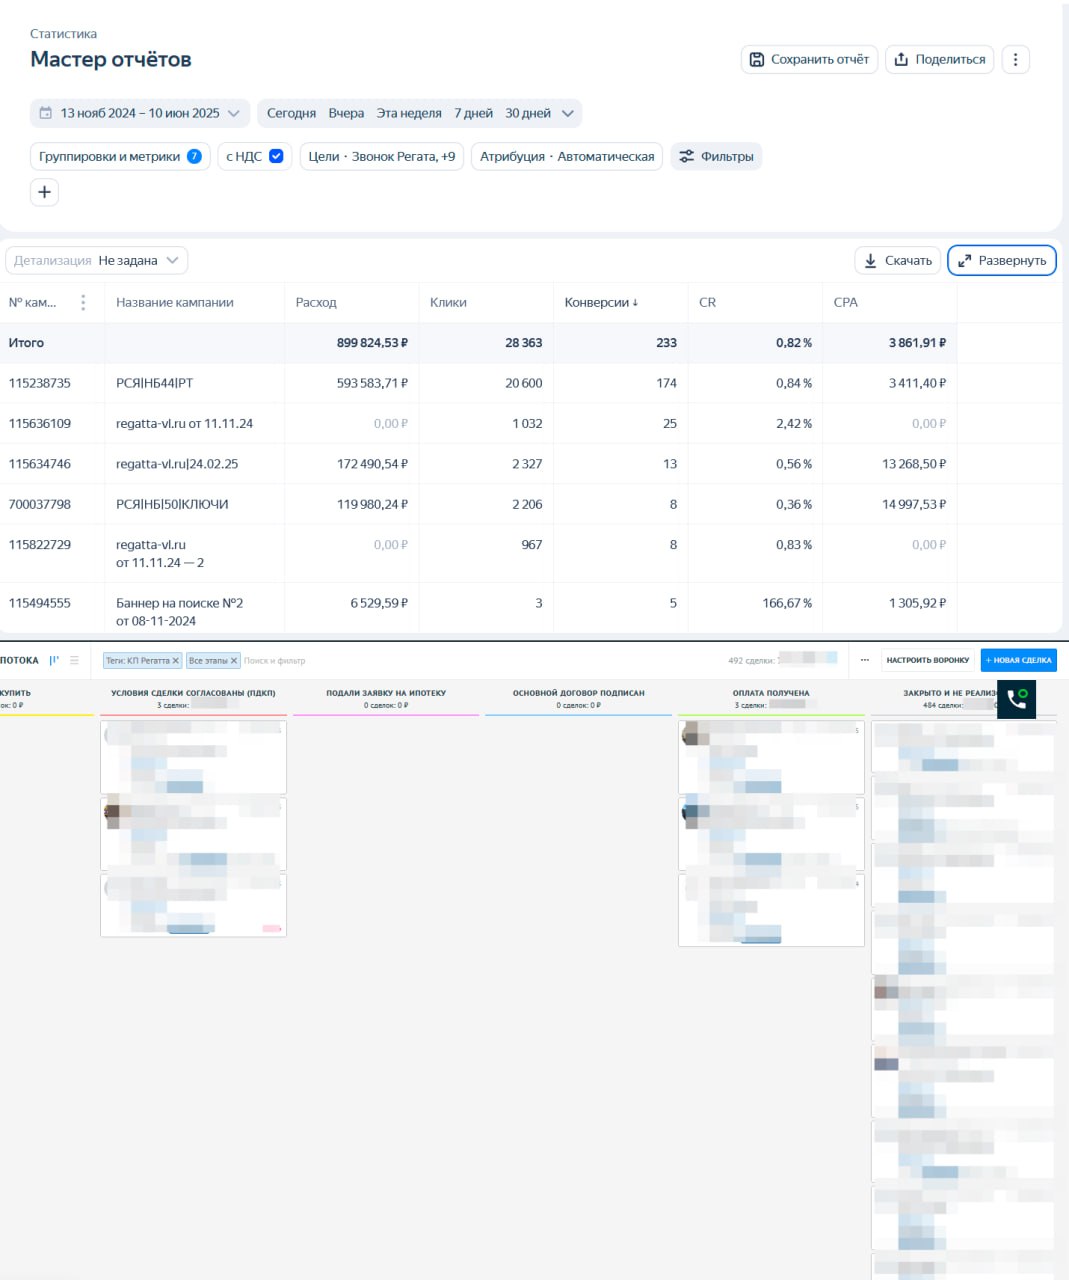Open the phone call widget icon
This screenshot has width=1069, height=1280.
[1016, 699]
